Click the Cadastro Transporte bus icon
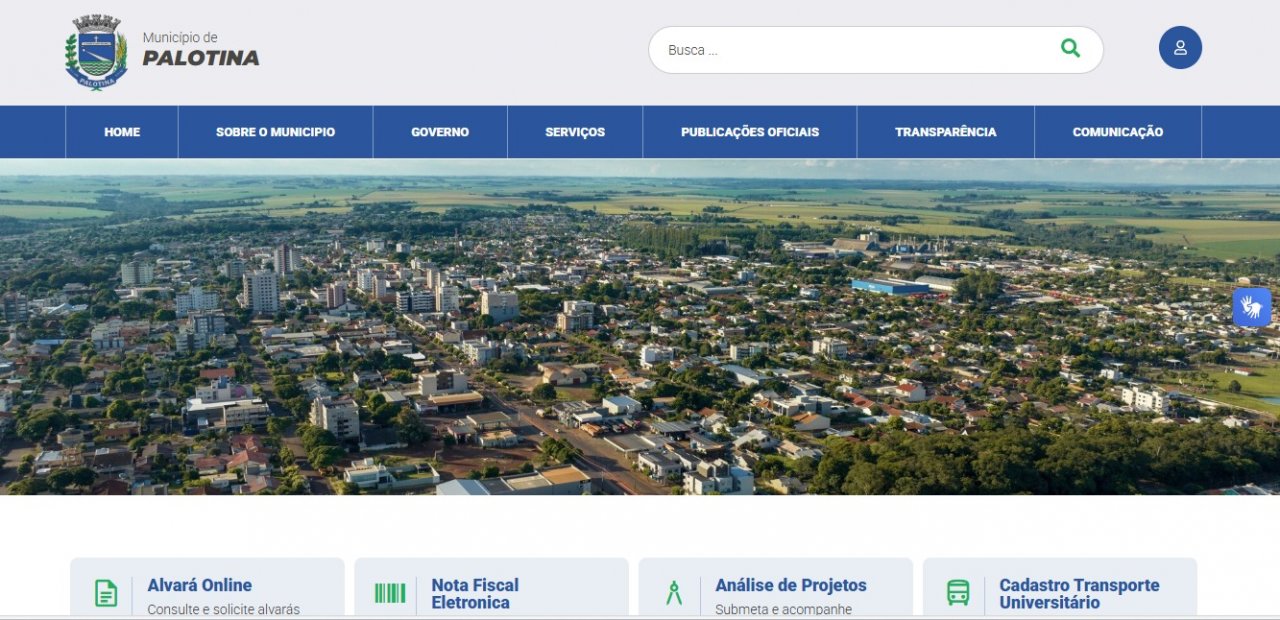Screen dimensions: 1280x620 coord(958,593)
